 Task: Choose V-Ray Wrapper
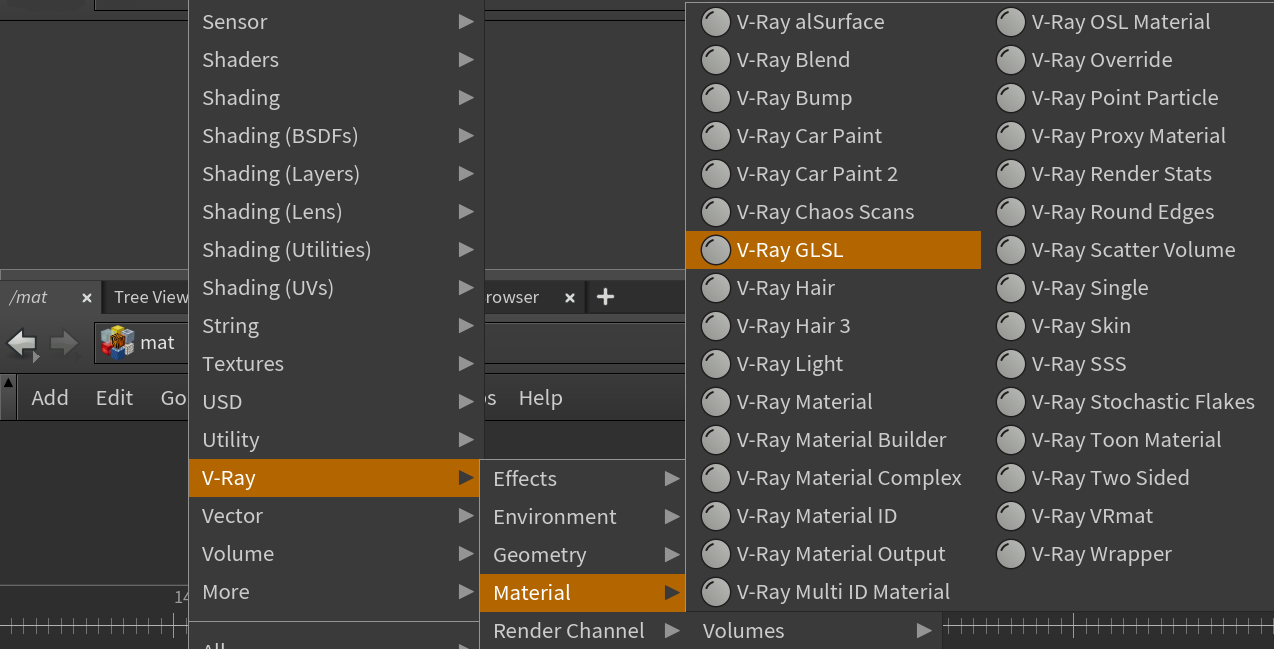(1127, 554)
